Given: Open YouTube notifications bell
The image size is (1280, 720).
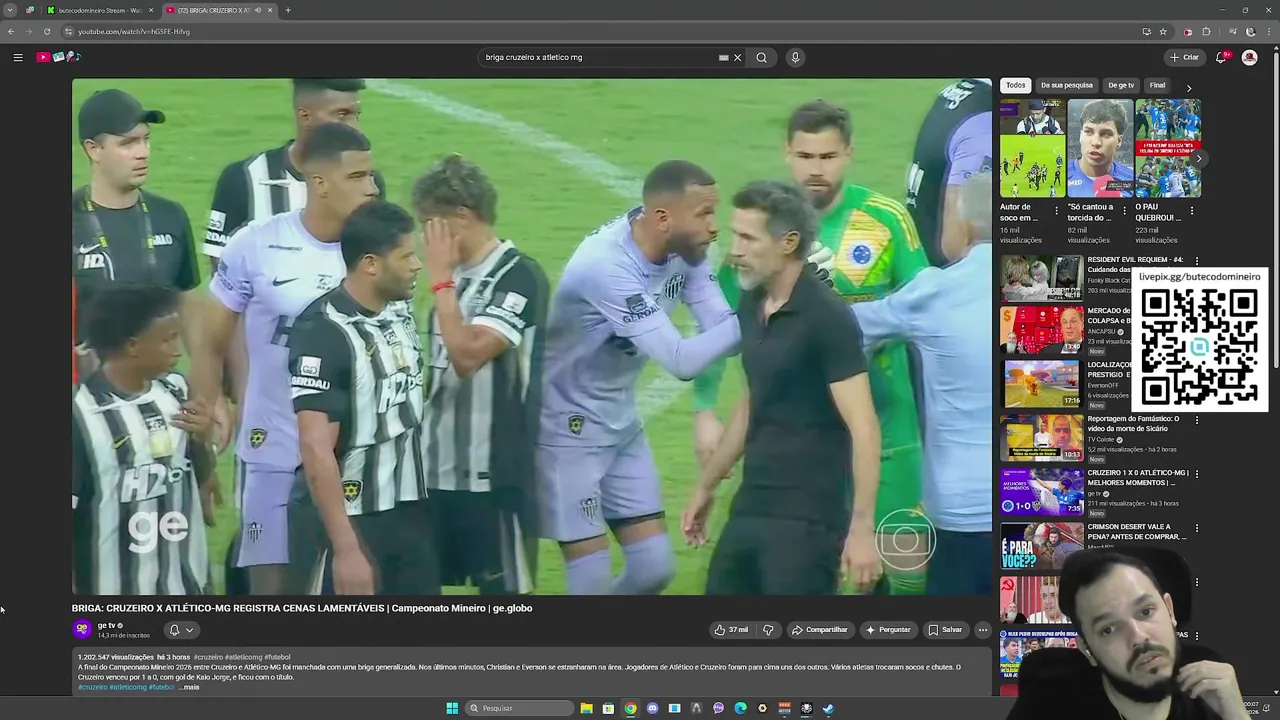Looking at the screenshot, I should (1221, 57).
